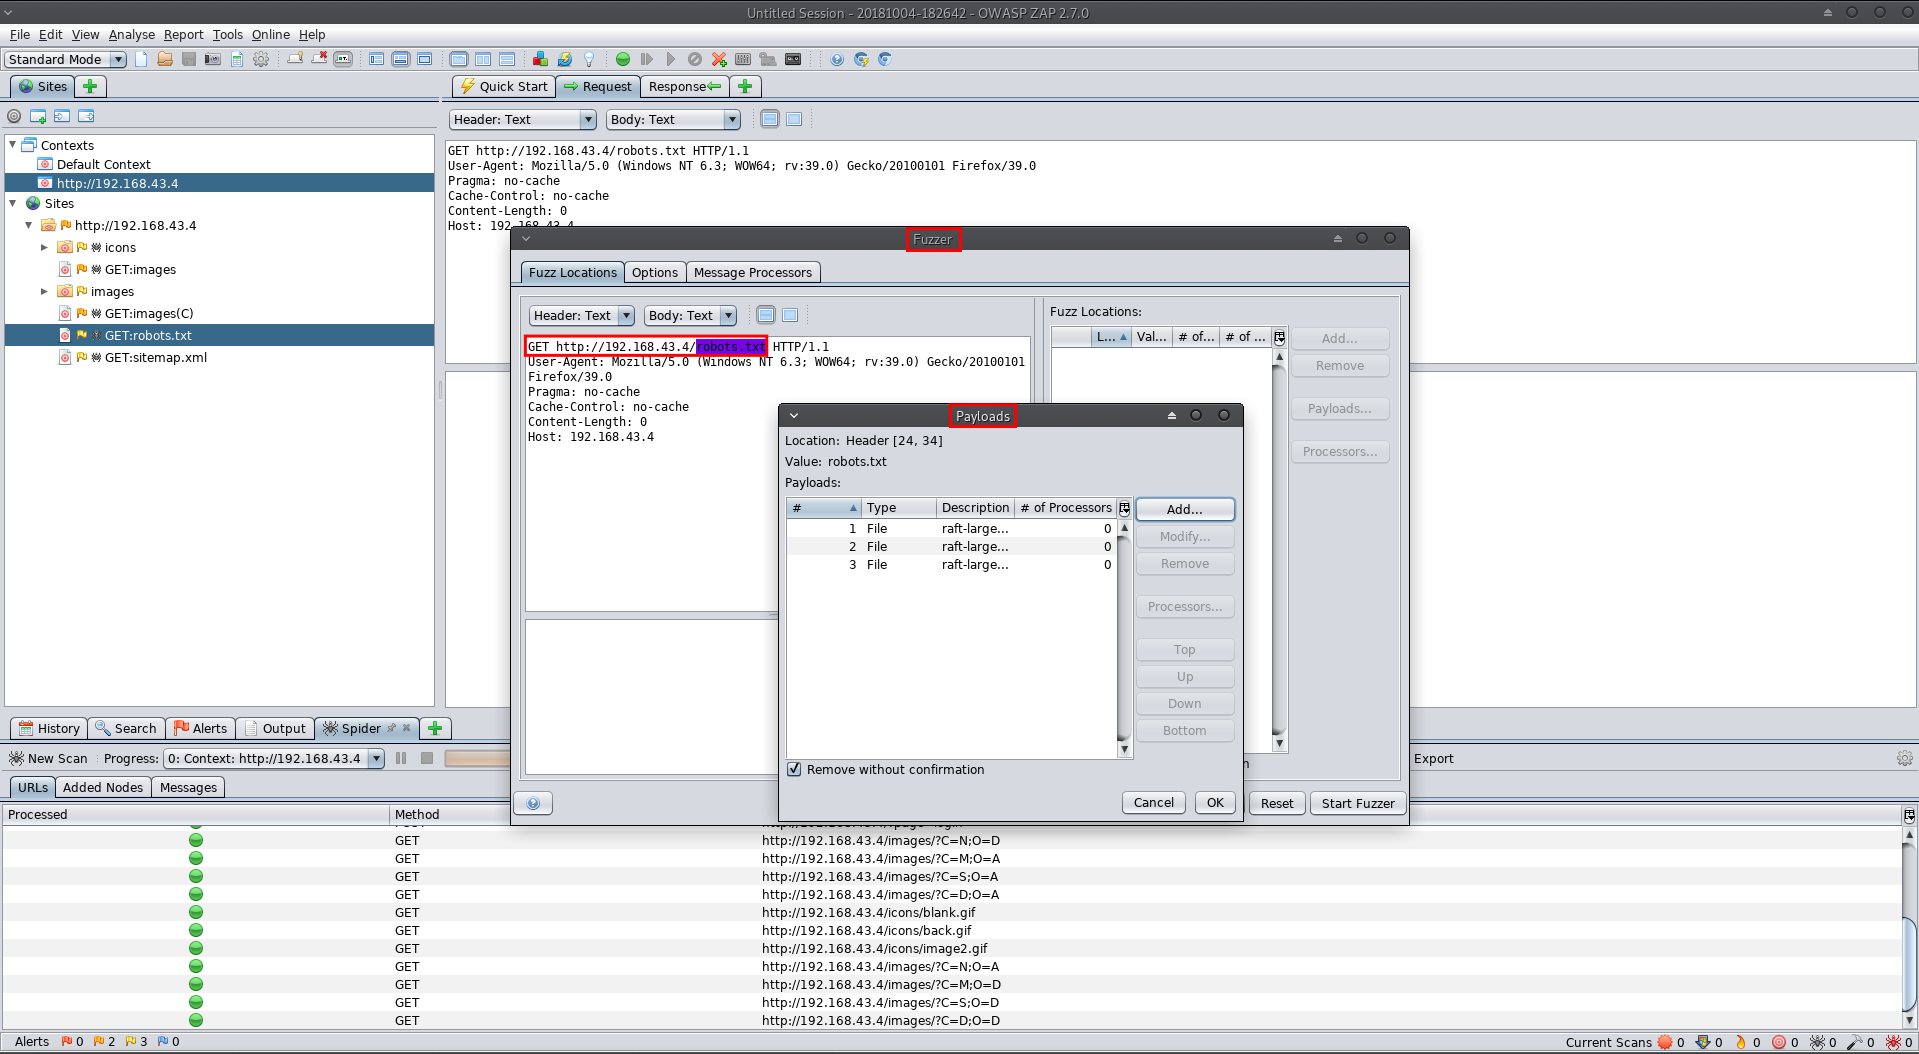Image resolution: width=1919 pixels, height=1054 pixels.
Task: Click the Snapshot Session camera icon
Action: 213,59
